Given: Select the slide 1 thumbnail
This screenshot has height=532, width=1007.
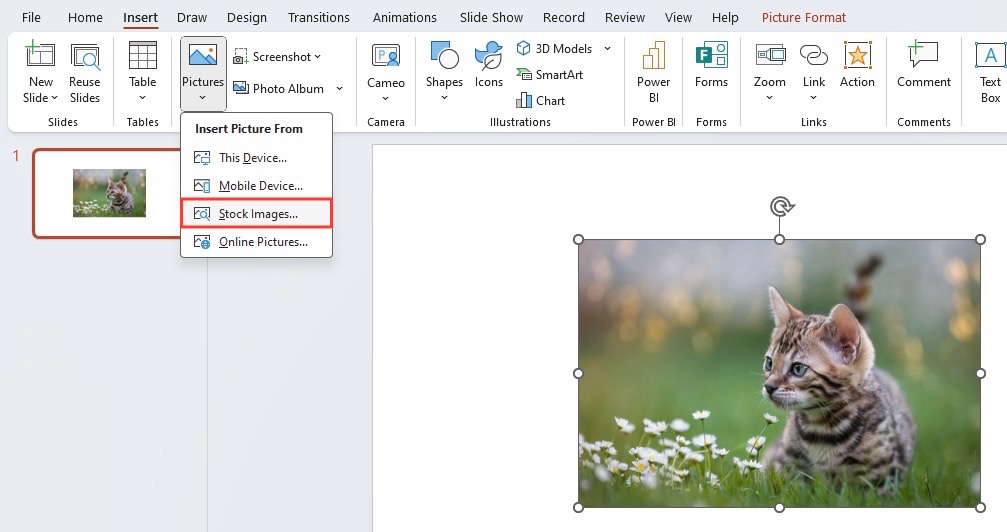Looking at the screenshot, I should click(109, 193).
